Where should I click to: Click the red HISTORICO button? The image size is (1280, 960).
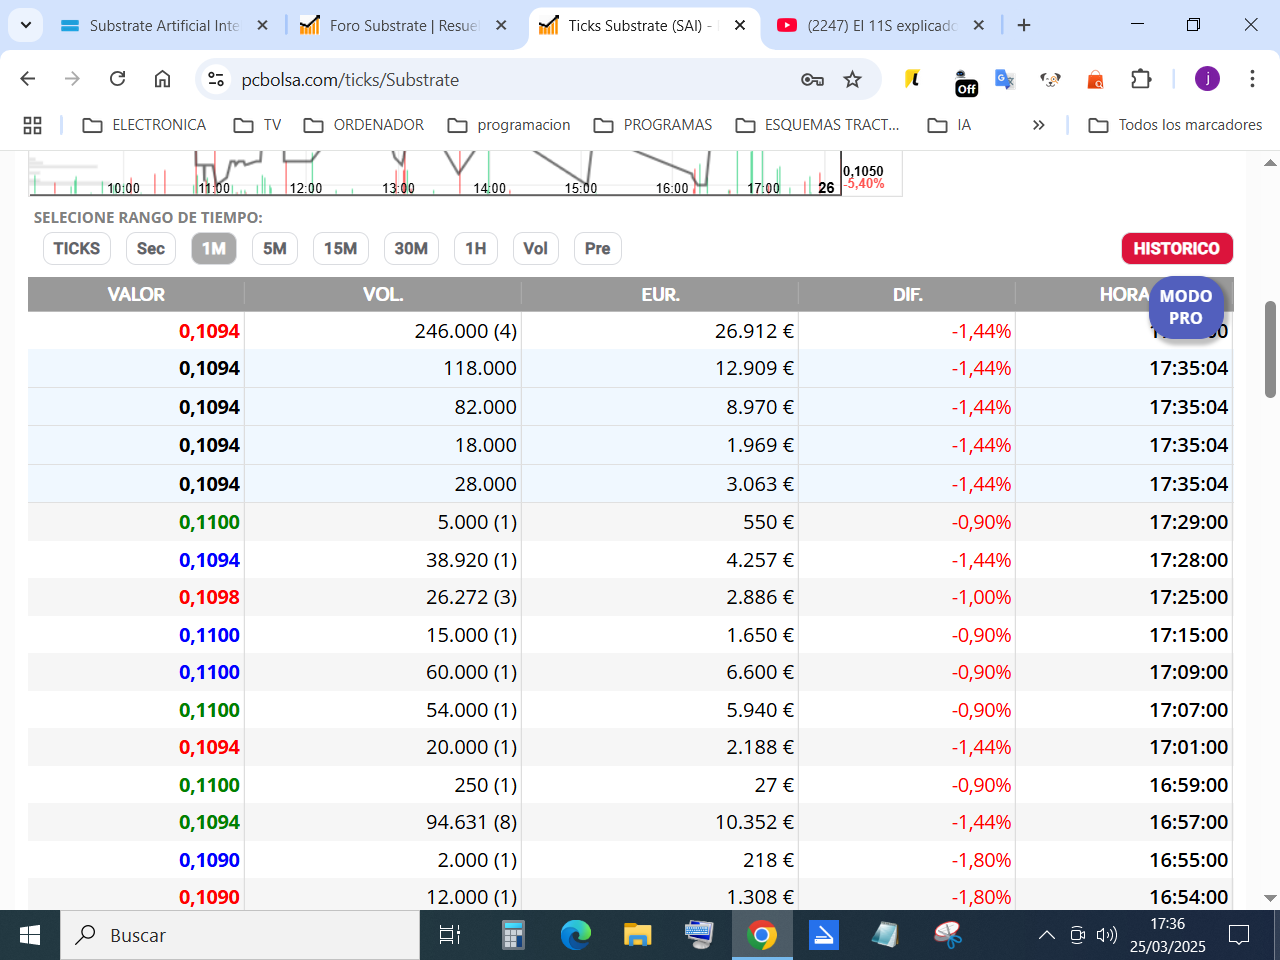tap(1177, 248)
